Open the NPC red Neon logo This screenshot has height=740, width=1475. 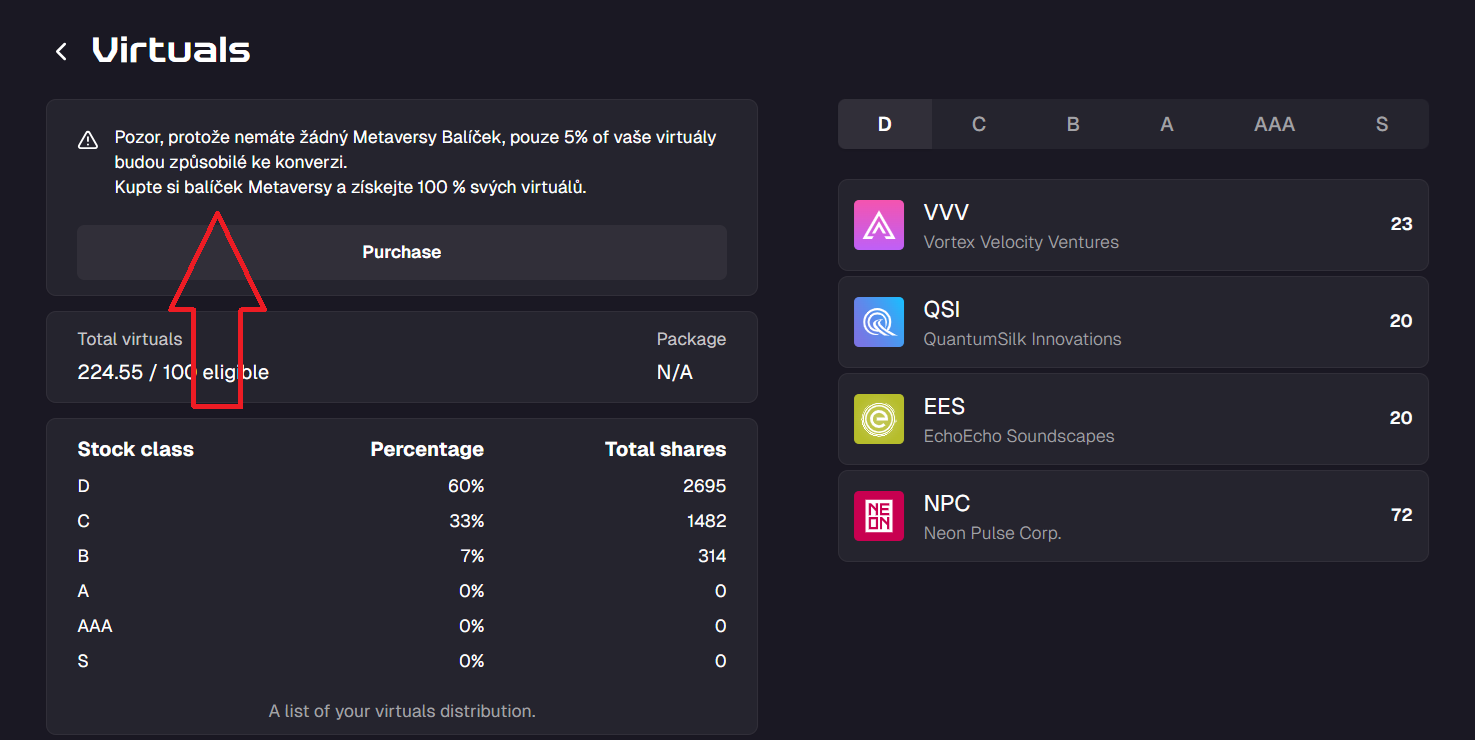[x=879, y=516]
